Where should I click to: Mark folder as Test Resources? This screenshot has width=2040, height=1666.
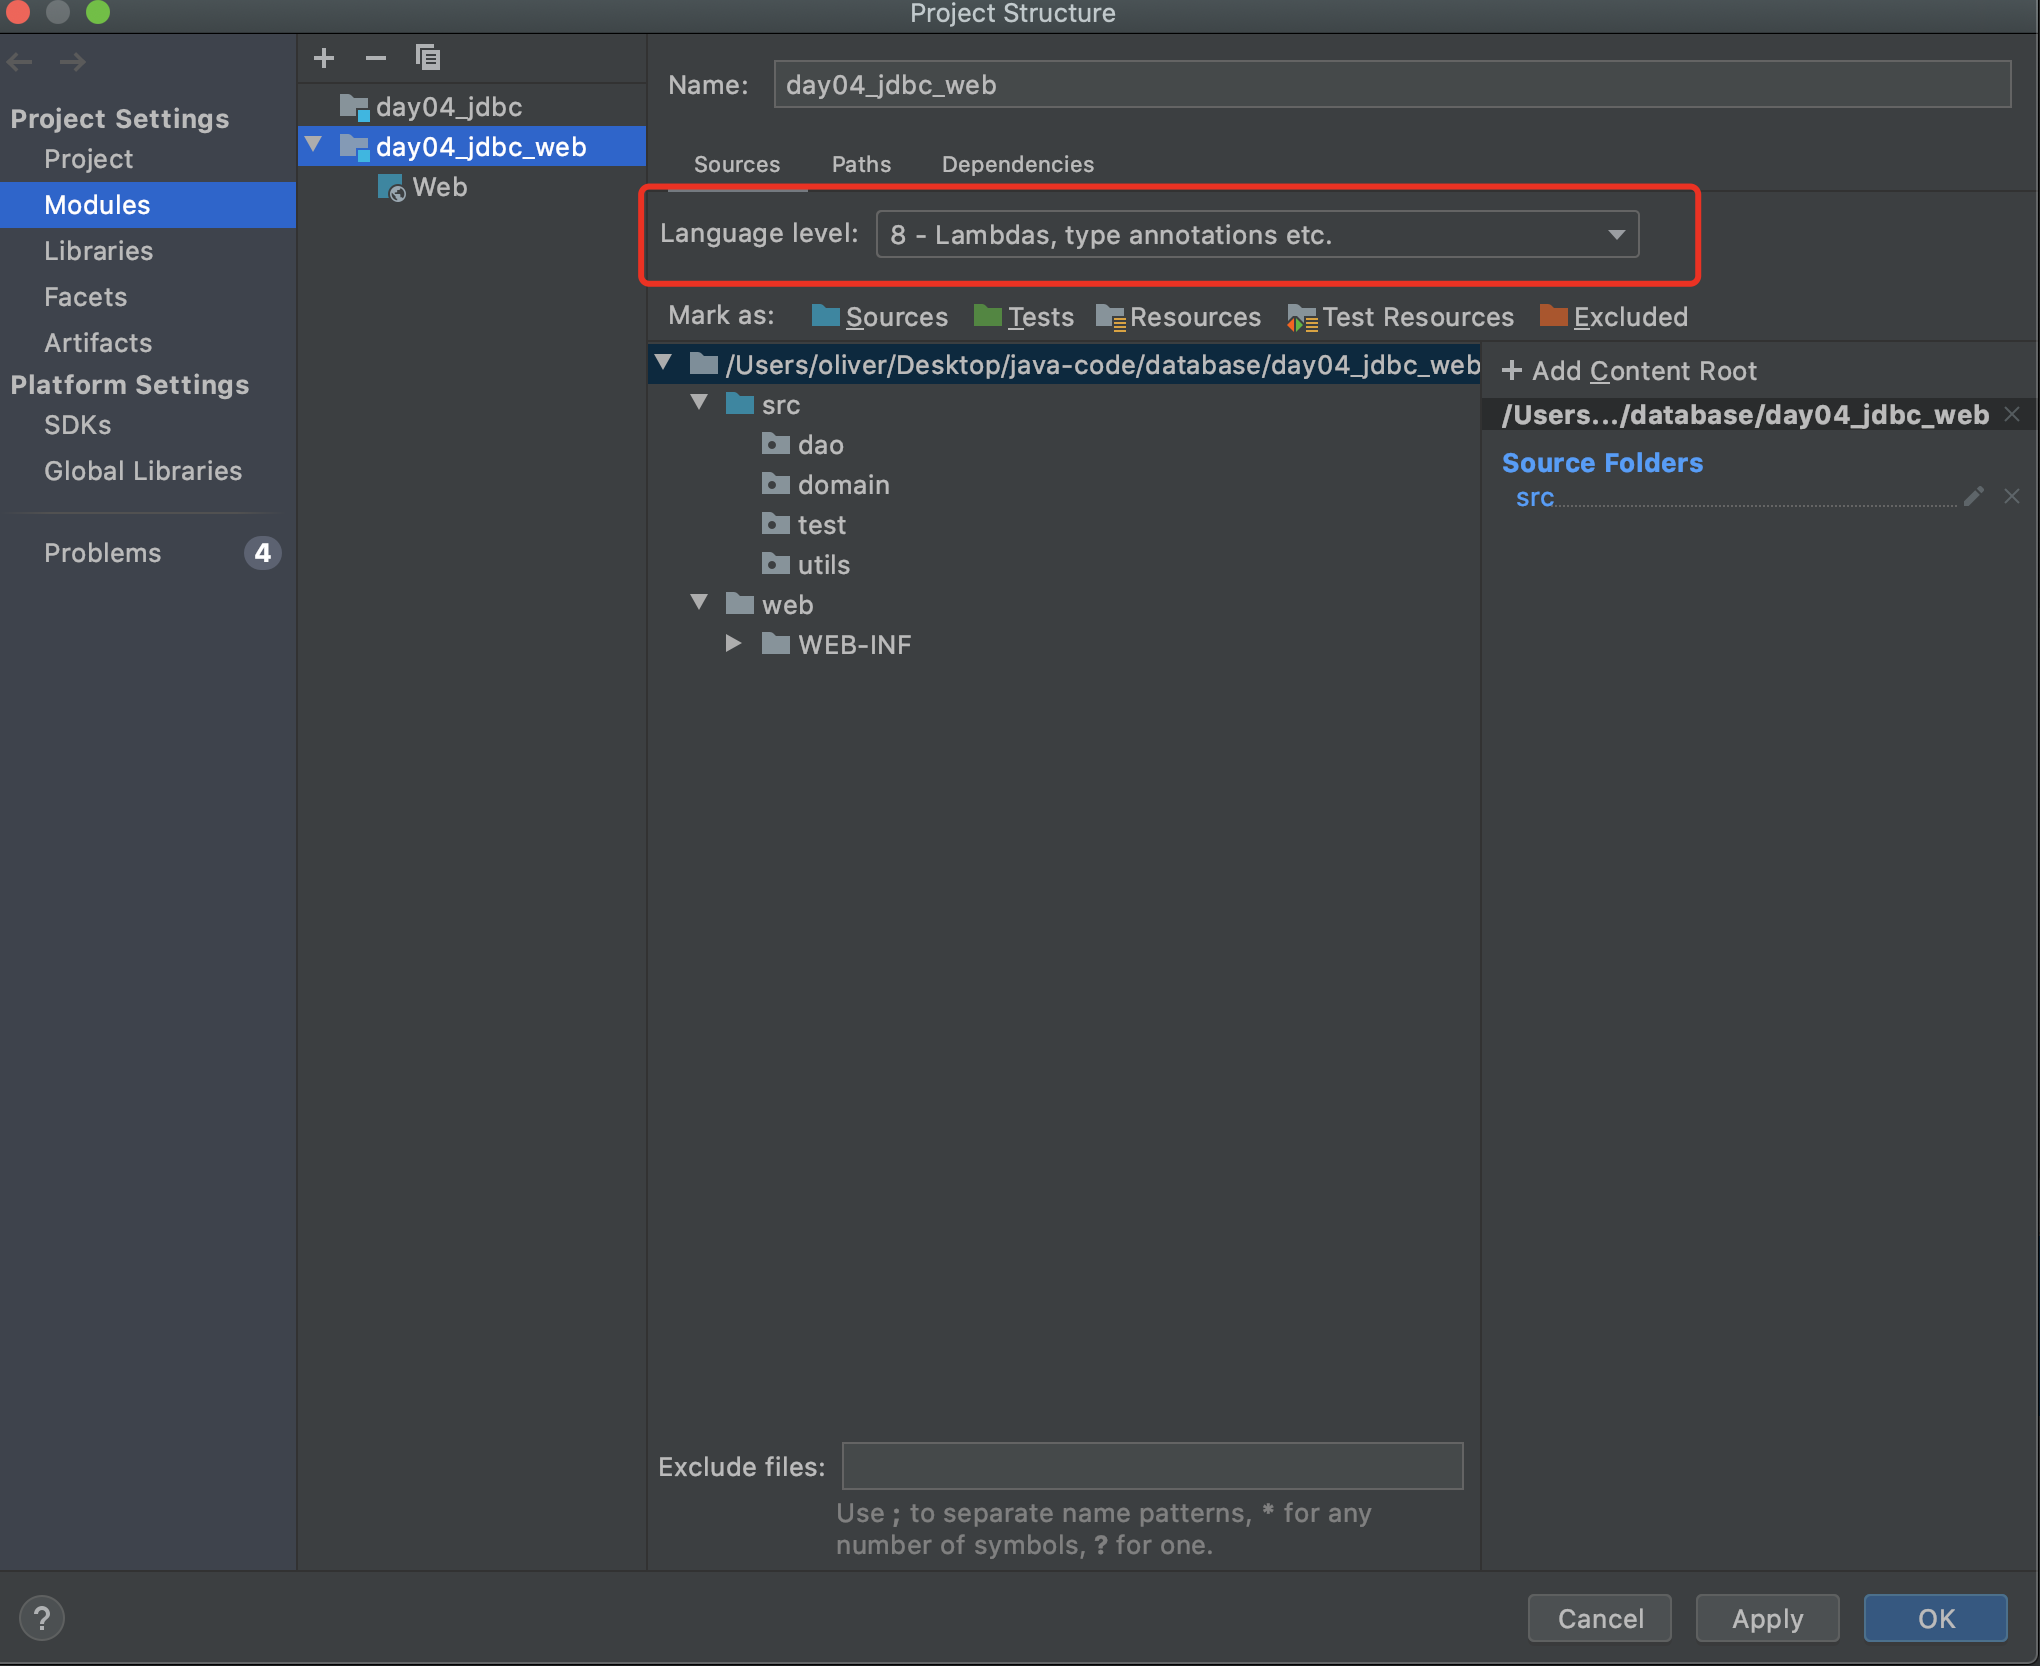pyautogui.click(x=1400, y=317)
